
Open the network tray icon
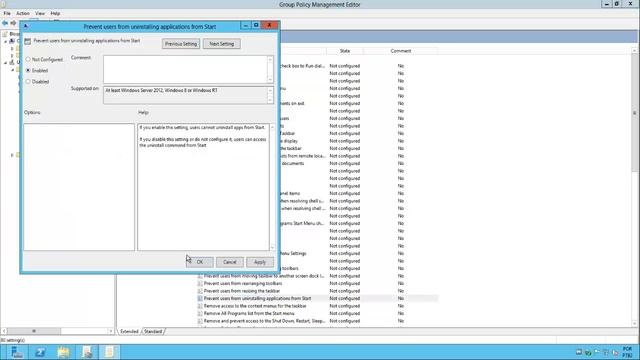click(606, 352)
